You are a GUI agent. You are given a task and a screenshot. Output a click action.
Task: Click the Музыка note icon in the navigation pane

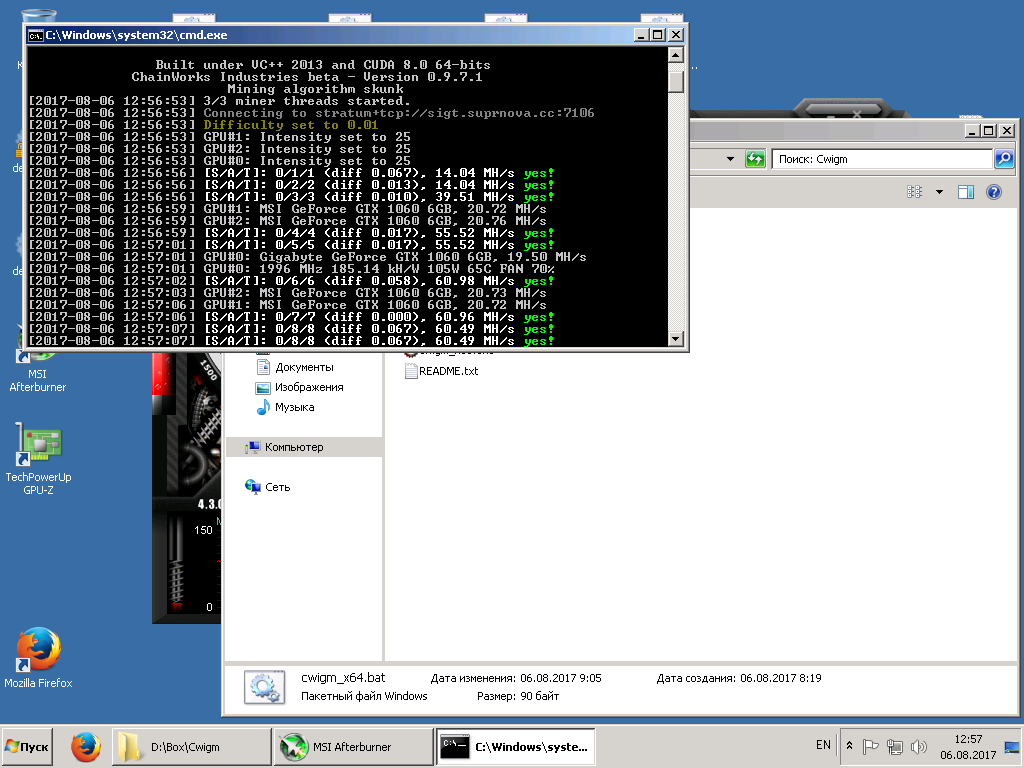point(263,408)
